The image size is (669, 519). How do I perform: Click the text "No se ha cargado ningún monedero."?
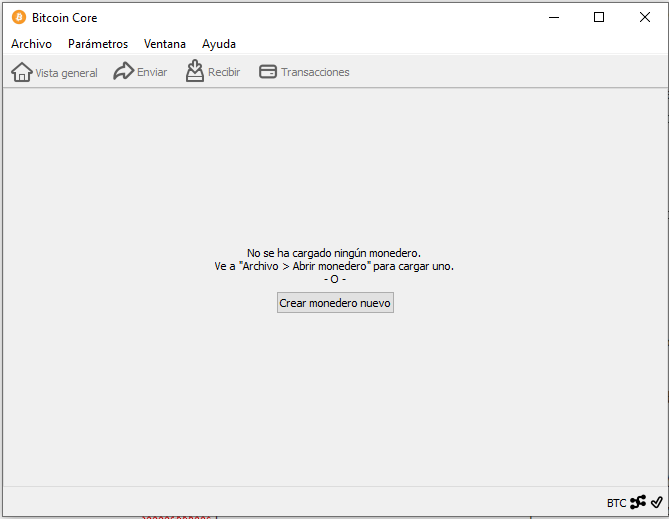coord(334,253)
